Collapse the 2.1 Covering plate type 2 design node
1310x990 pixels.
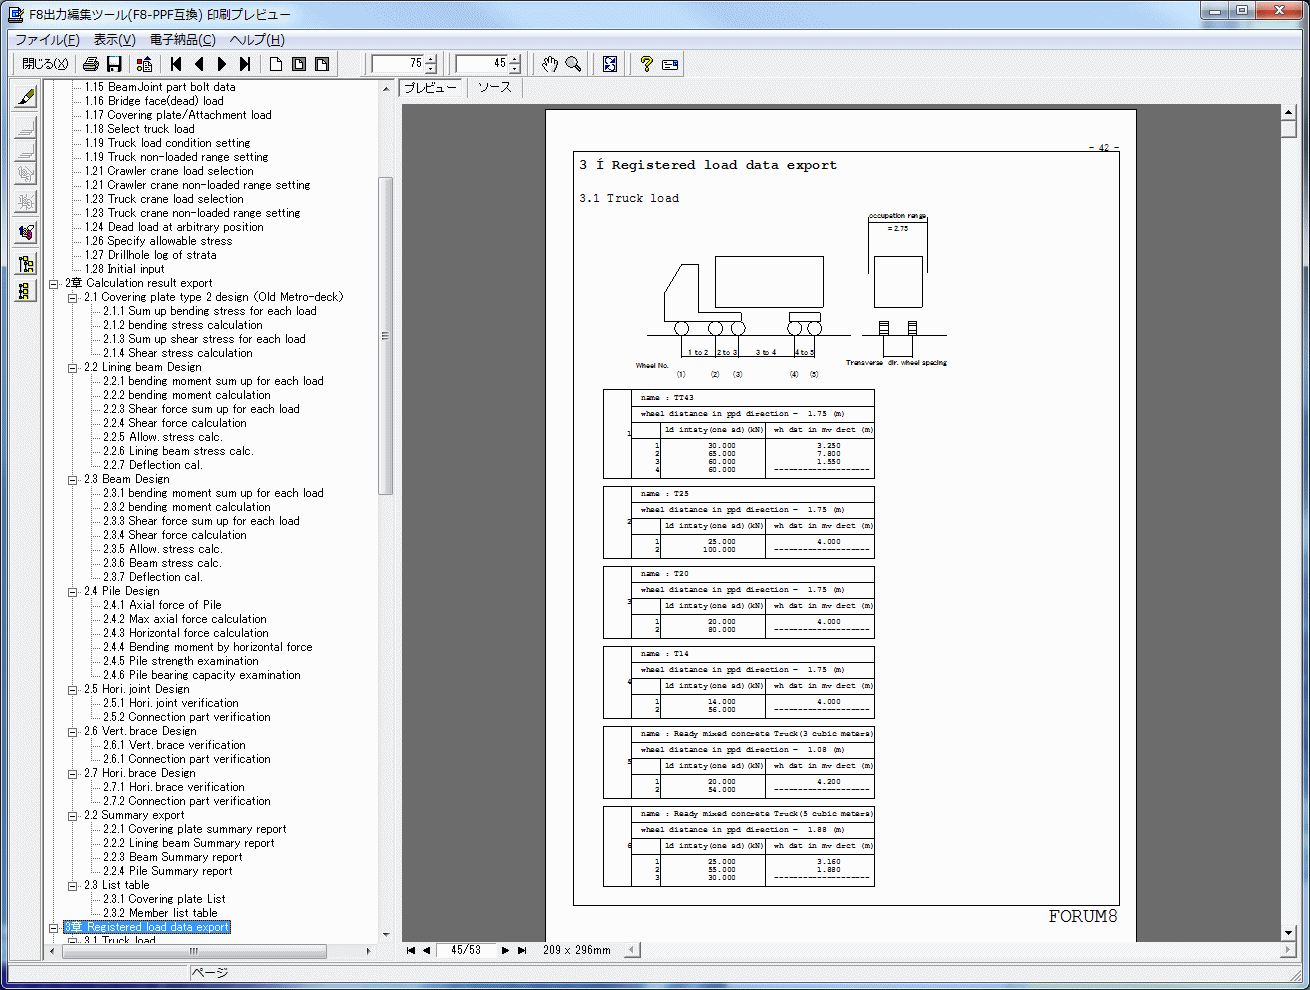[x=73, y=298]
